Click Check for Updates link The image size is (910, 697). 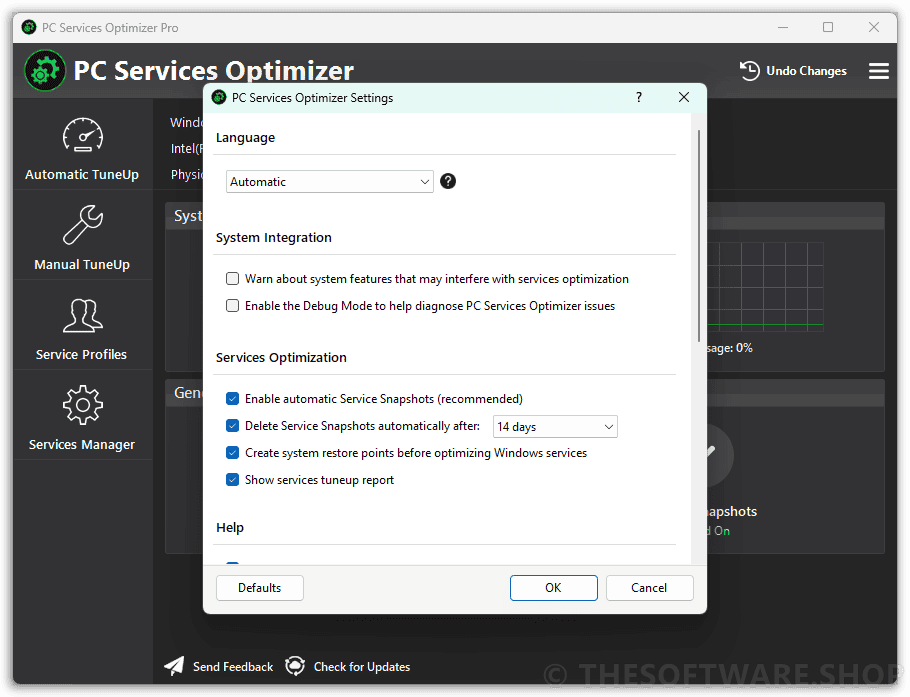click(x=362, y=667)
